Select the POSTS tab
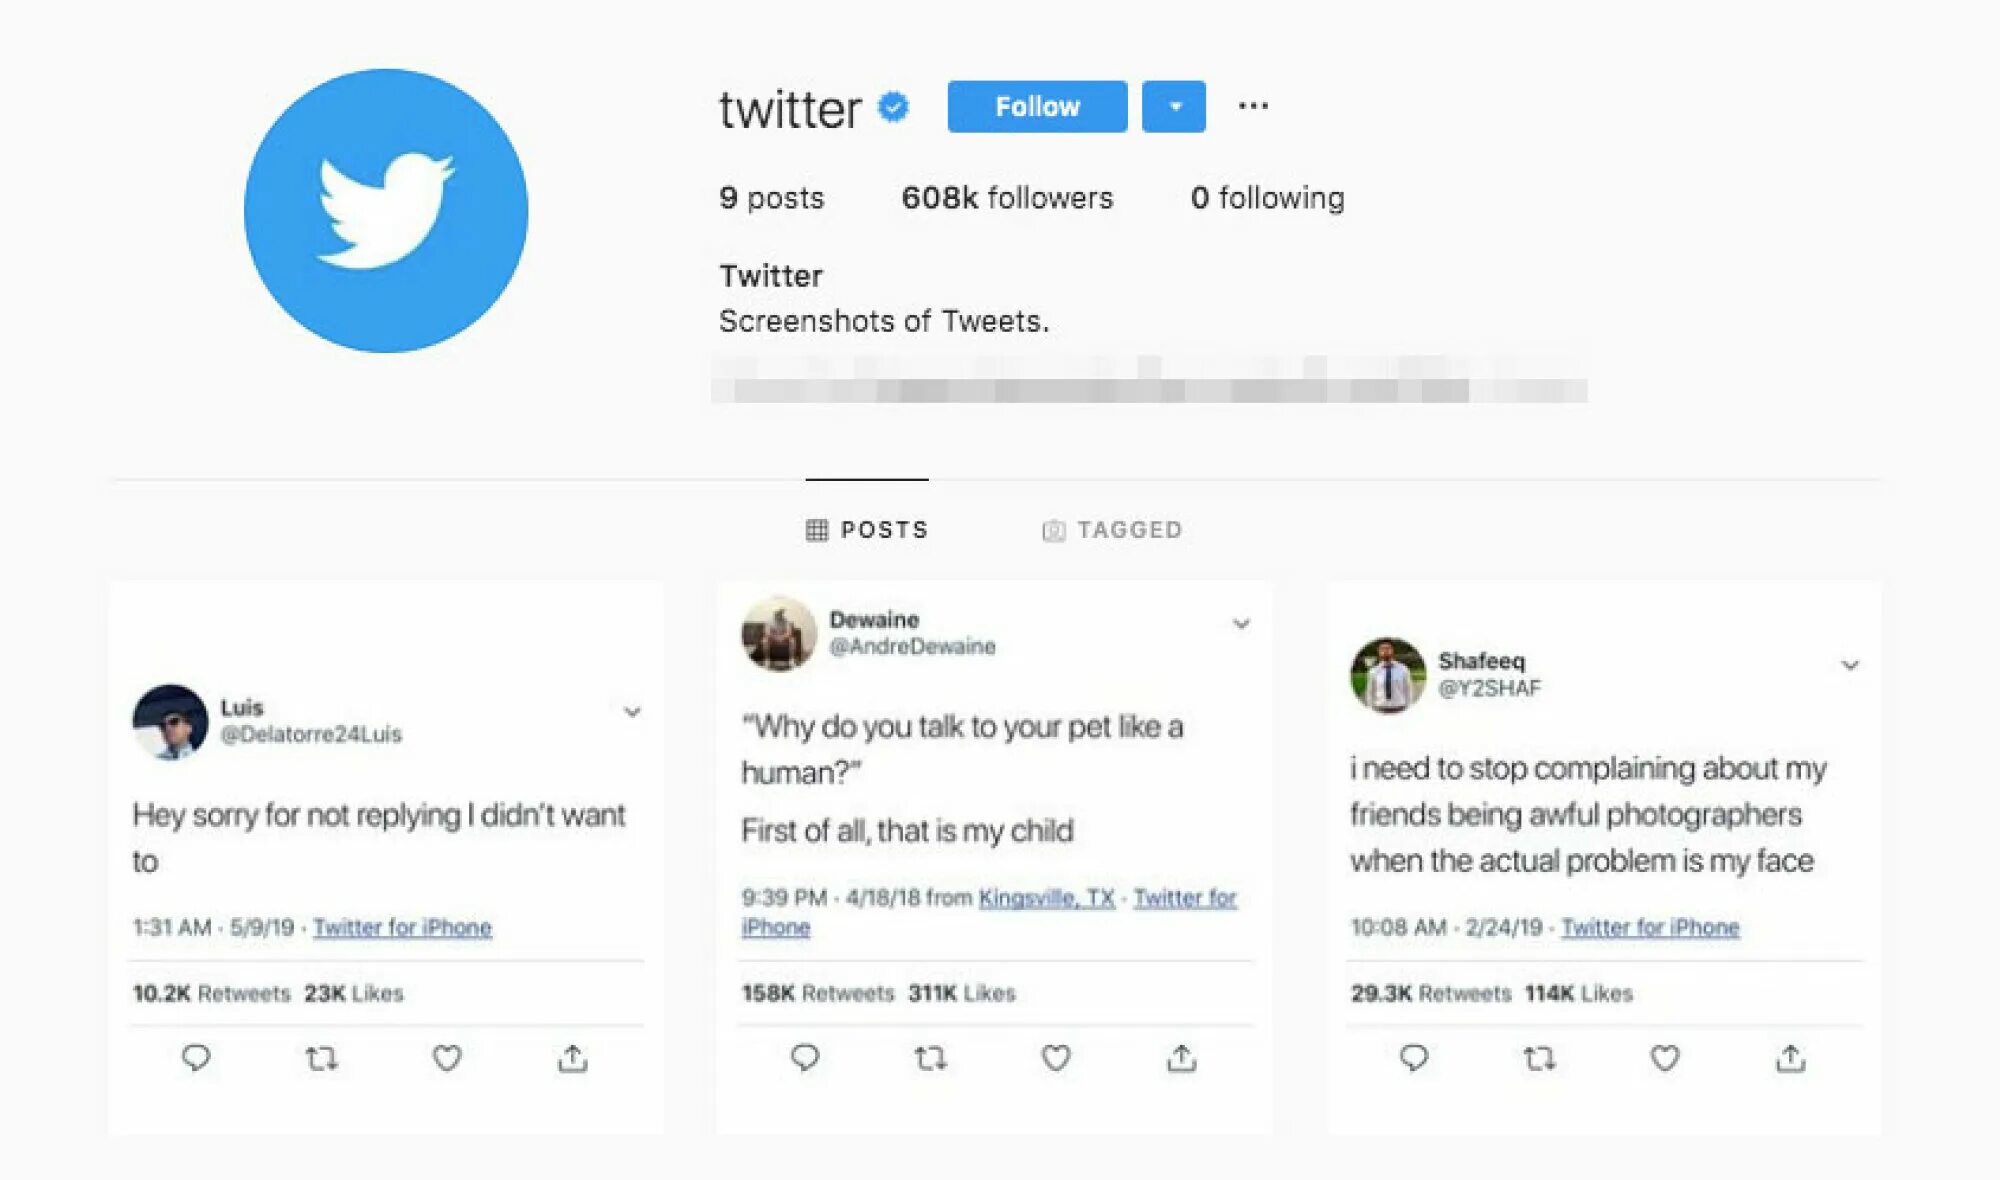This screenshot has height=1180, width=2000. (x=864, y=531)
